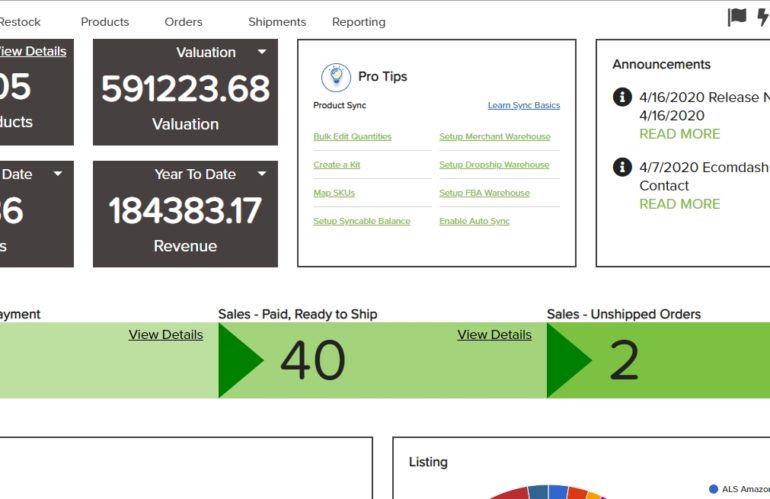
Task: Open the Reporting menu
Action: tap(358, 22)
